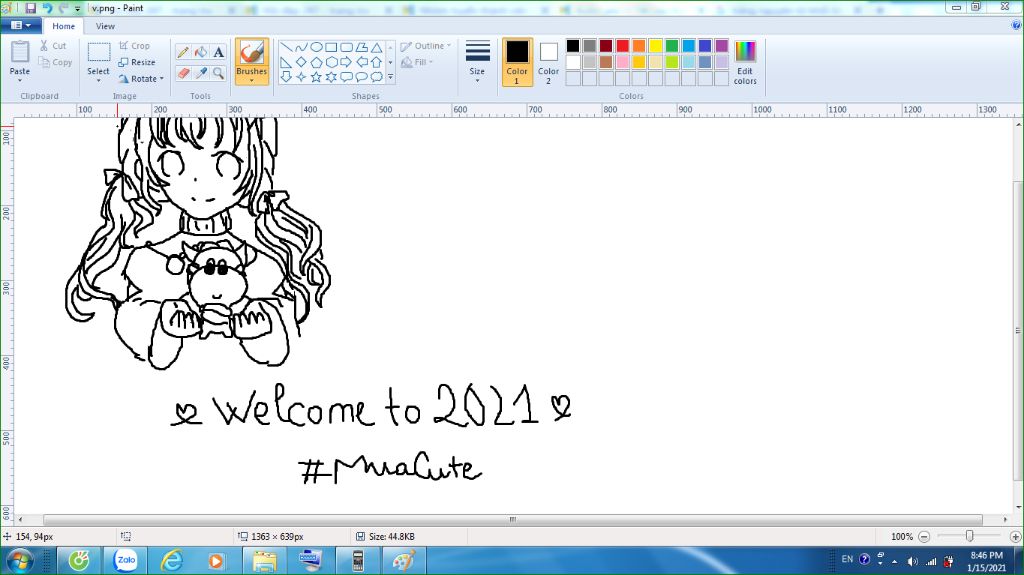Select the Cloud callout shape
This screenshot has height=575, width=1024.
pyautogui.click(x=376, y=77)
